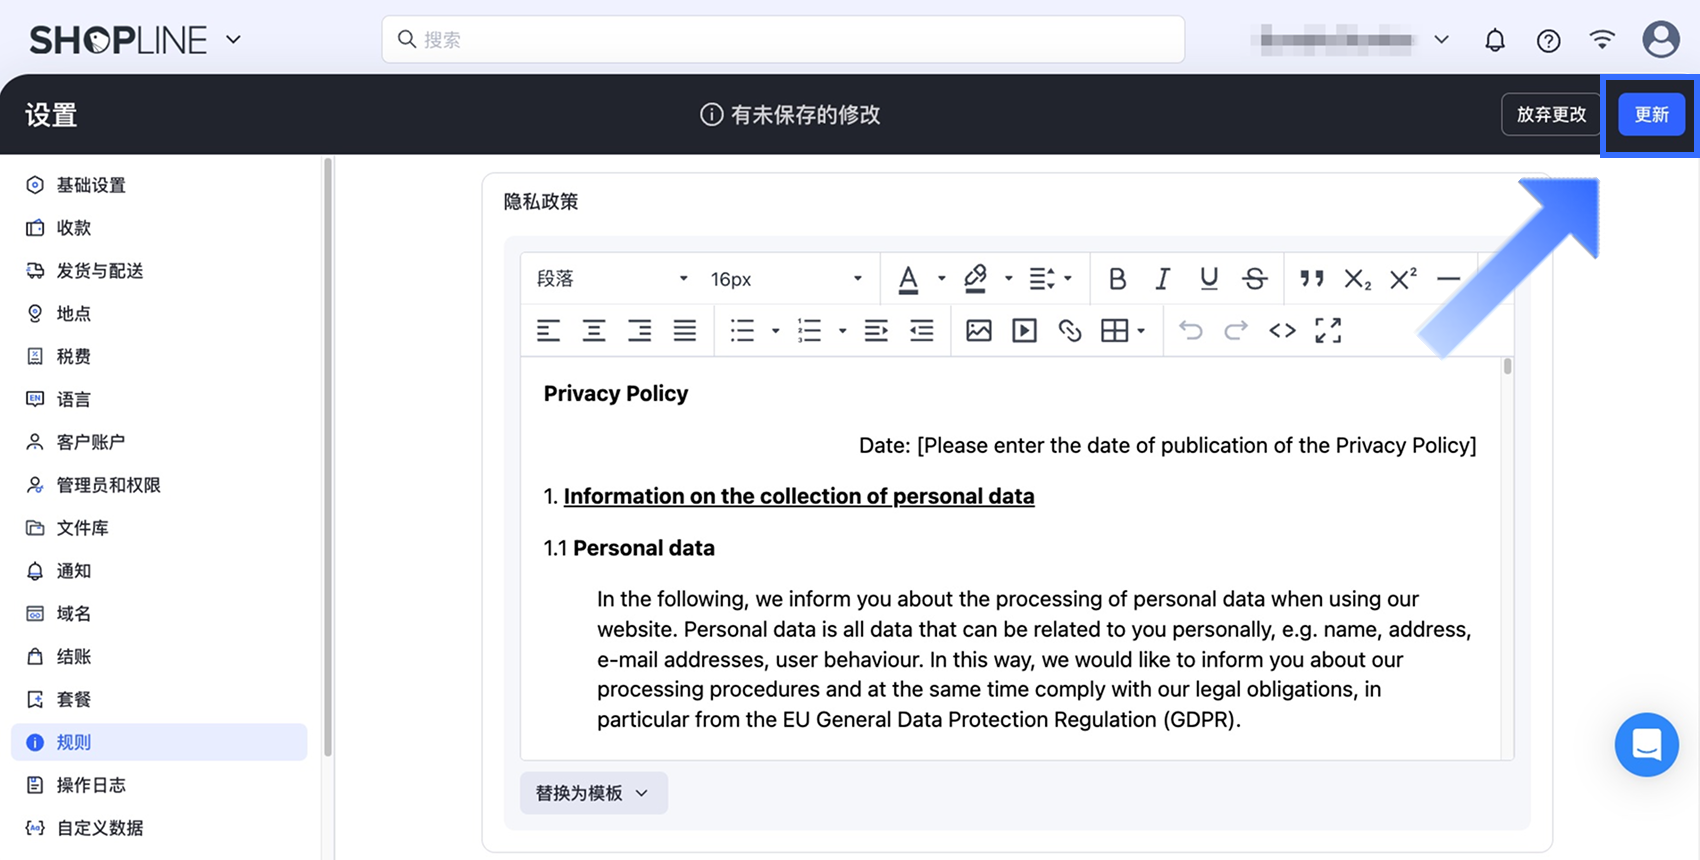
Task: Open the notifications bell
Action: click(x=1495, y=40)
